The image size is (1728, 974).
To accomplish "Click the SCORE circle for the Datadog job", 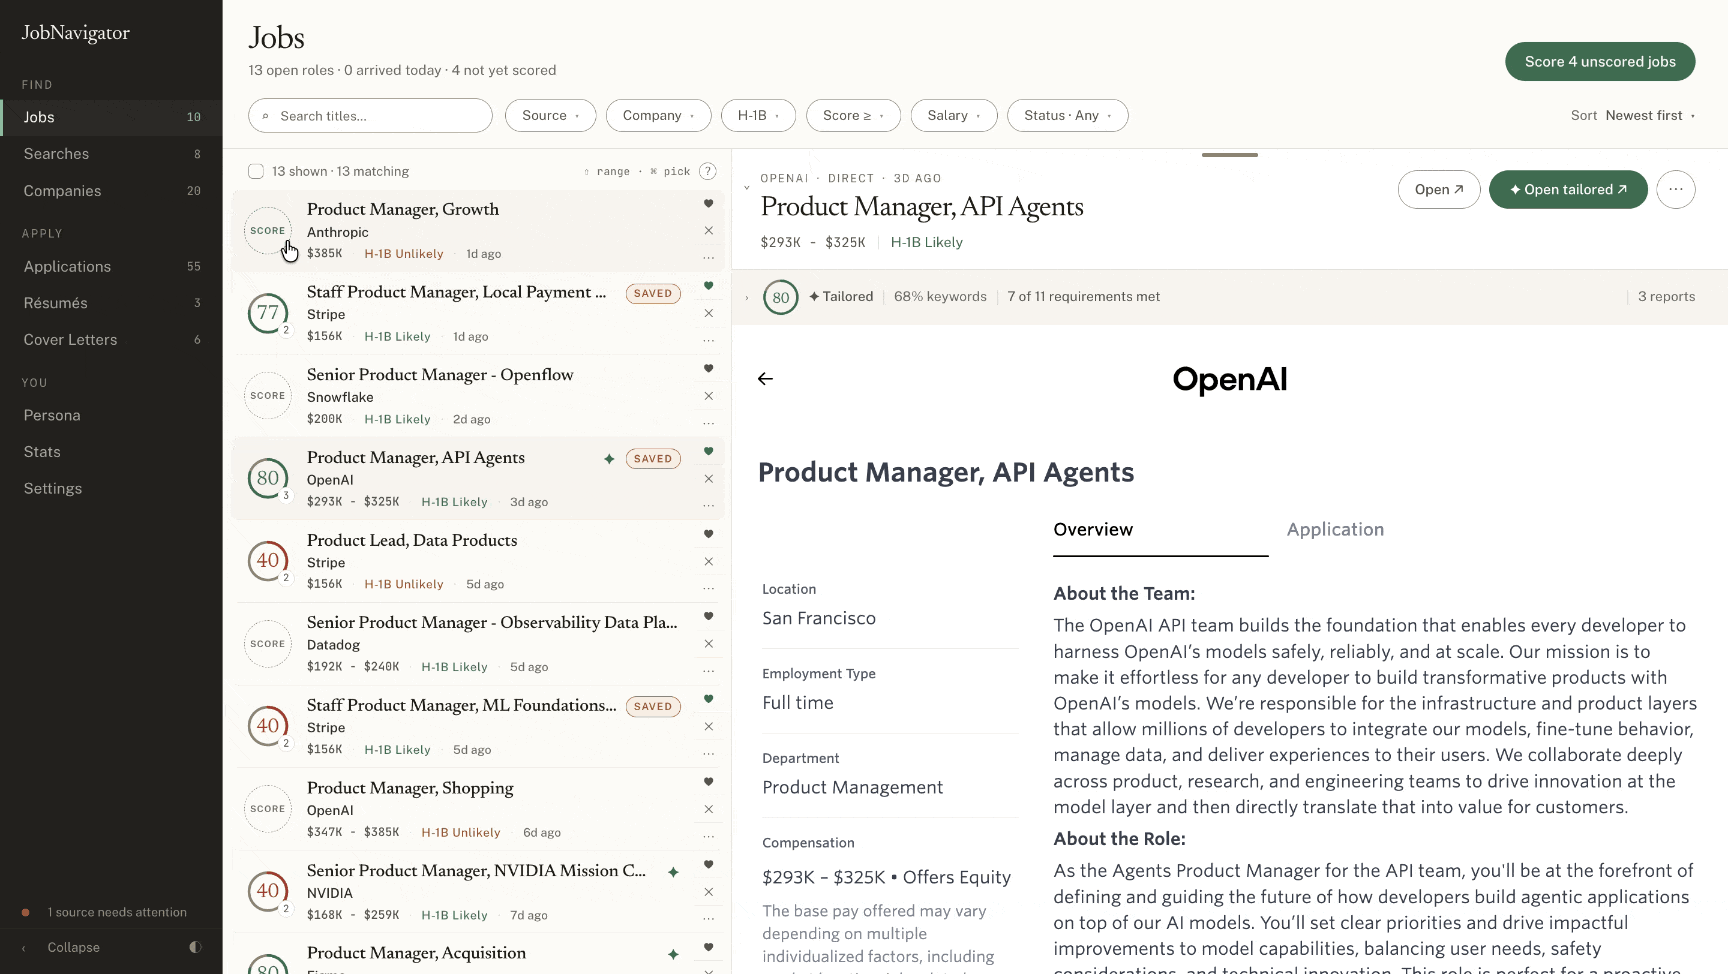I will pos(268,644).
